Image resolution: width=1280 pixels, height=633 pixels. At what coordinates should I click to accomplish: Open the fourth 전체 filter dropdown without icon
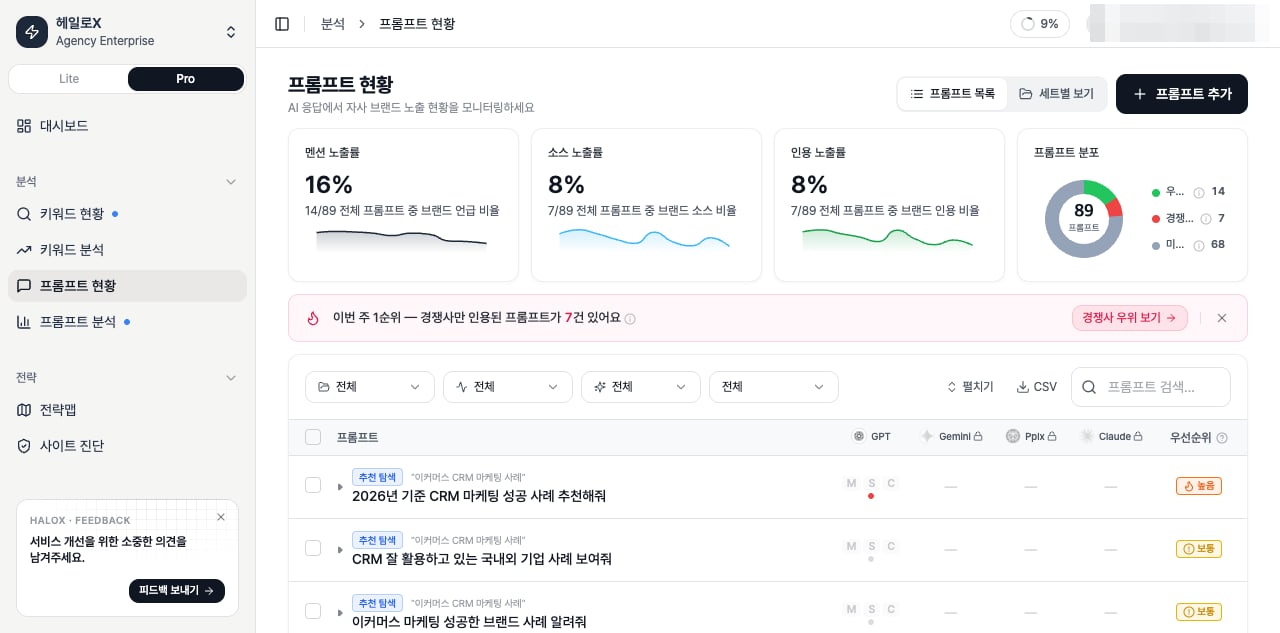click(774, 387)
